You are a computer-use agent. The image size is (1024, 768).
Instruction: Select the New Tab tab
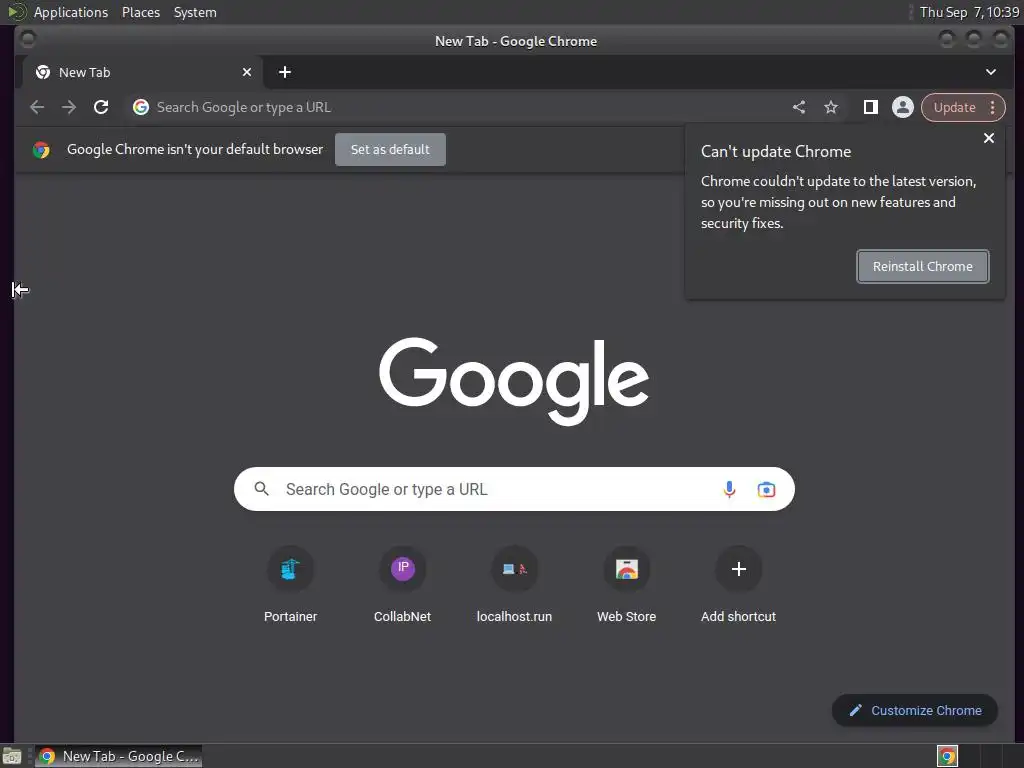(142, 72)
